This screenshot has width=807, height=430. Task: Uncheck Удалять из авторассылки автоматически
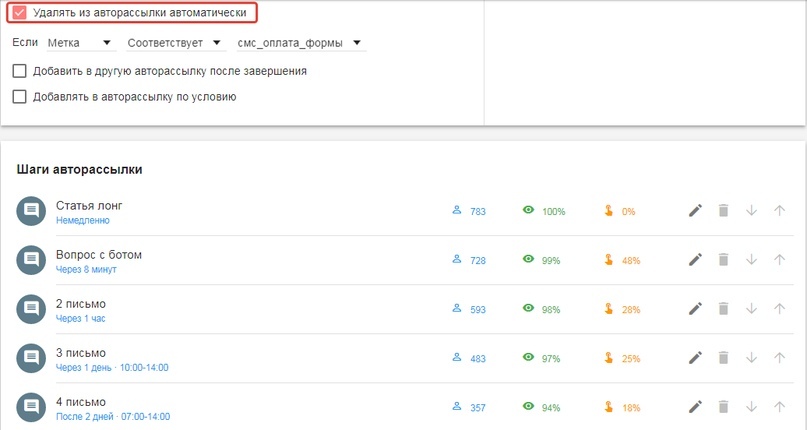point(19,13)
